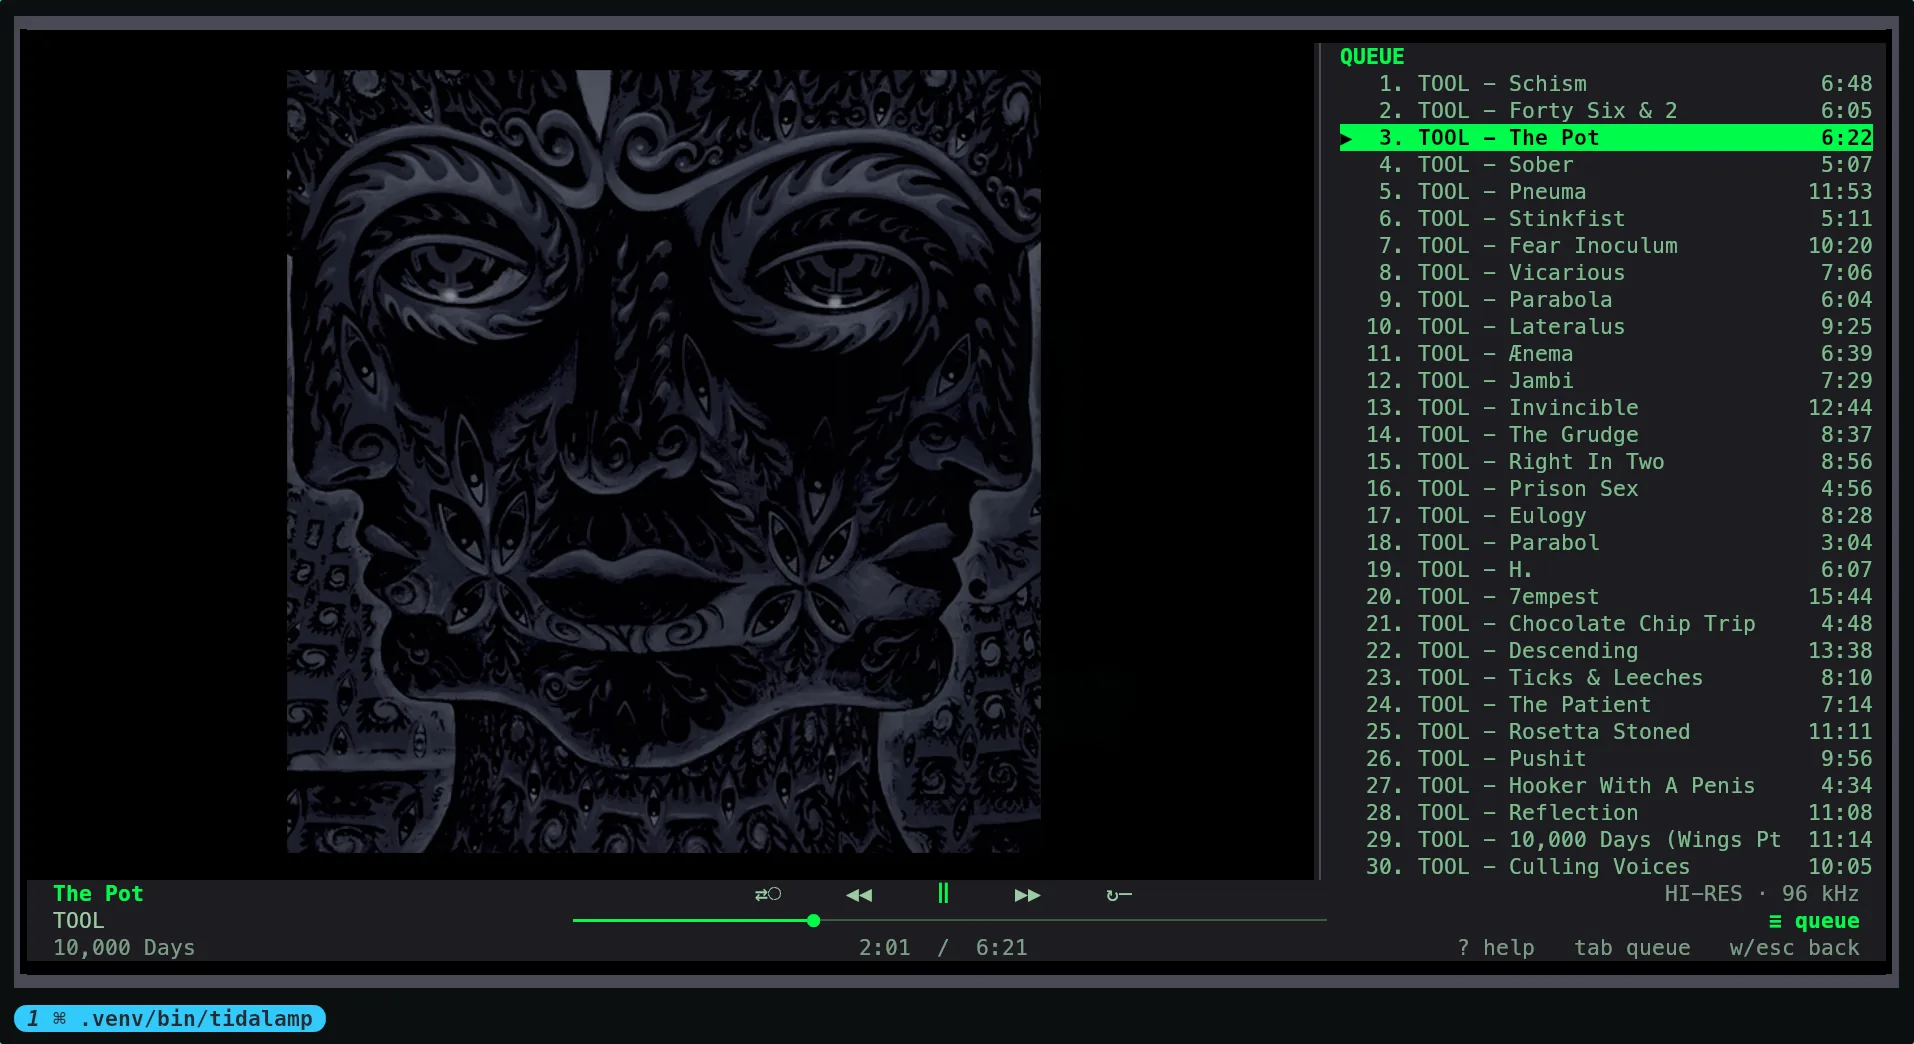Click the playback progress bar handle
1914x1044 pixels.
(x=813, y=920)
